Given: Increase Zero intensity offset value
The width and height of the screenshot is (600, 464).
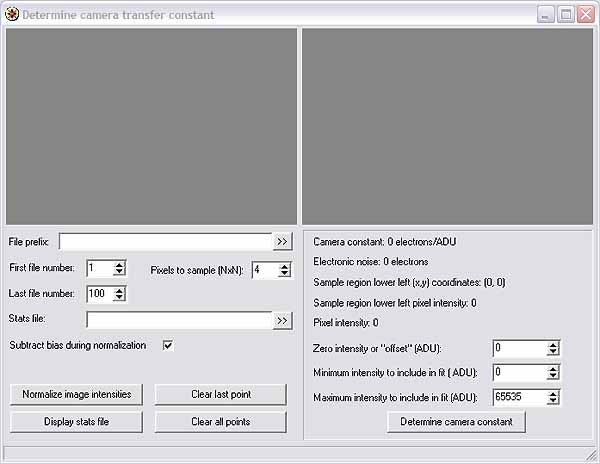Looking at the screenshot, I should pyautogui.click(x=553, y=345).
